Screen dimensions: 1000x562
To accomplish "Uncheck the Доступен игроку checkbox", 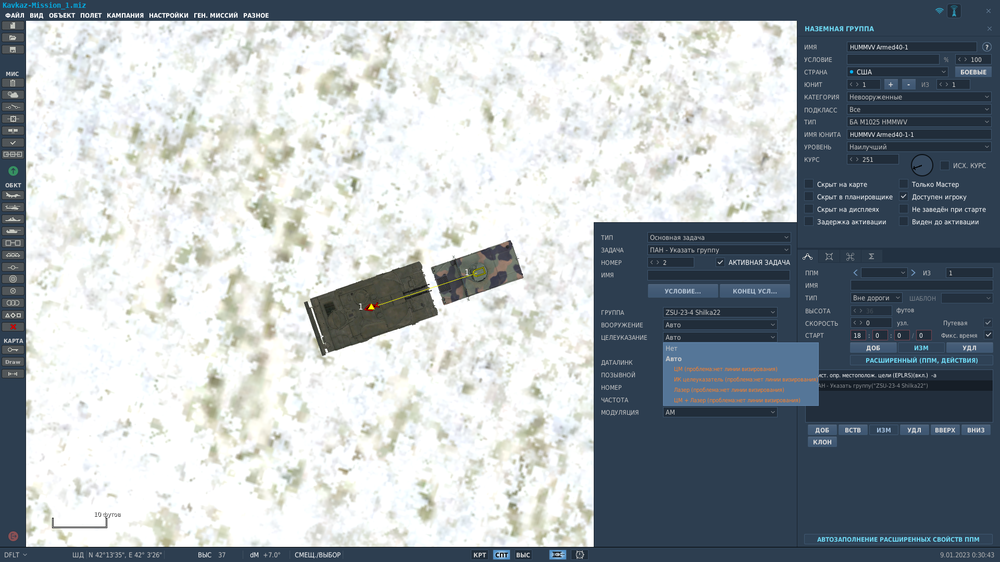I will click(904, 197).
